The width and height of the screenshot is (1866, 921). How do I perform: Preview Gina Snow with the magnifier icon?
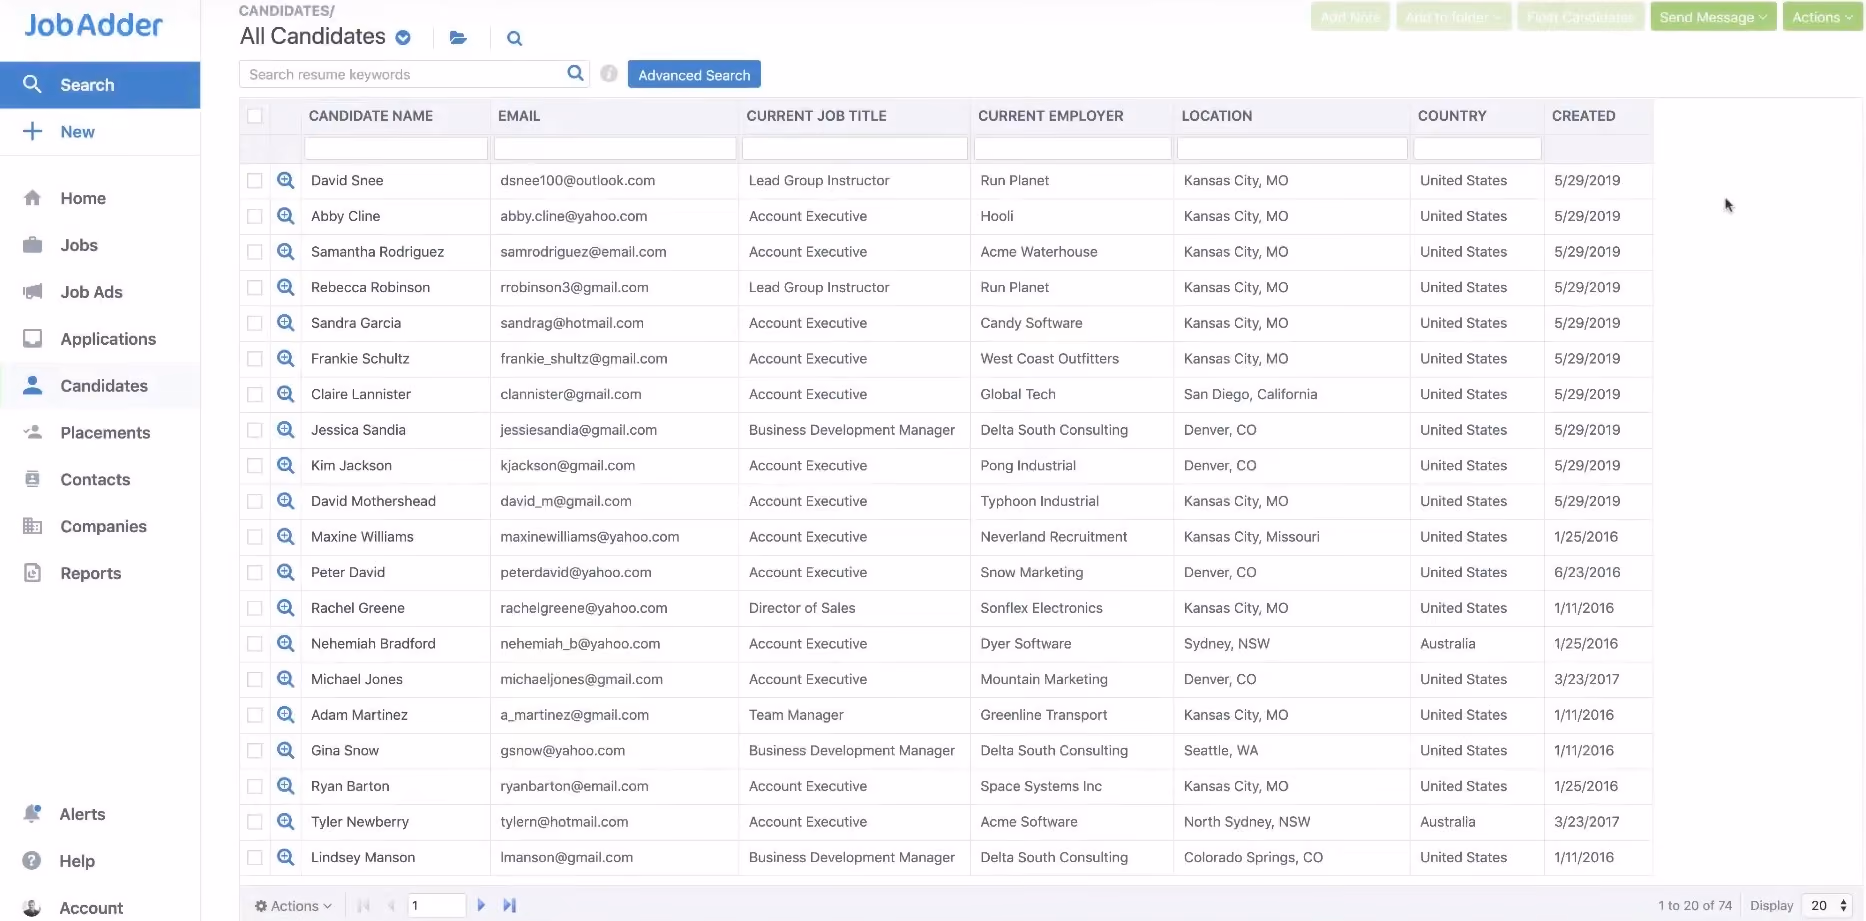[x=286, y=750]
